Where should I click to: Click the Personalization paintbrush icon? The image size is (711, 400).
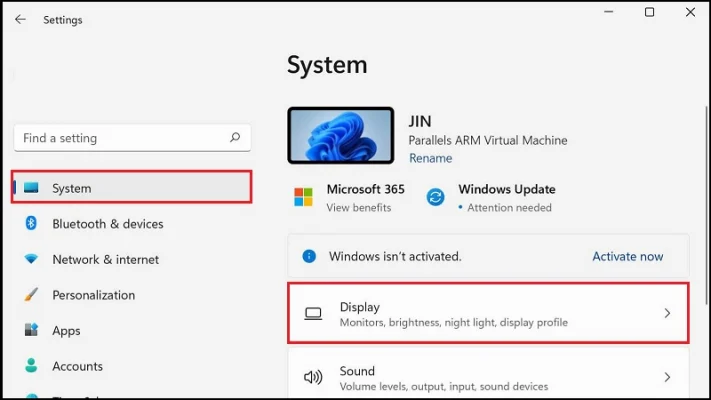31,295
